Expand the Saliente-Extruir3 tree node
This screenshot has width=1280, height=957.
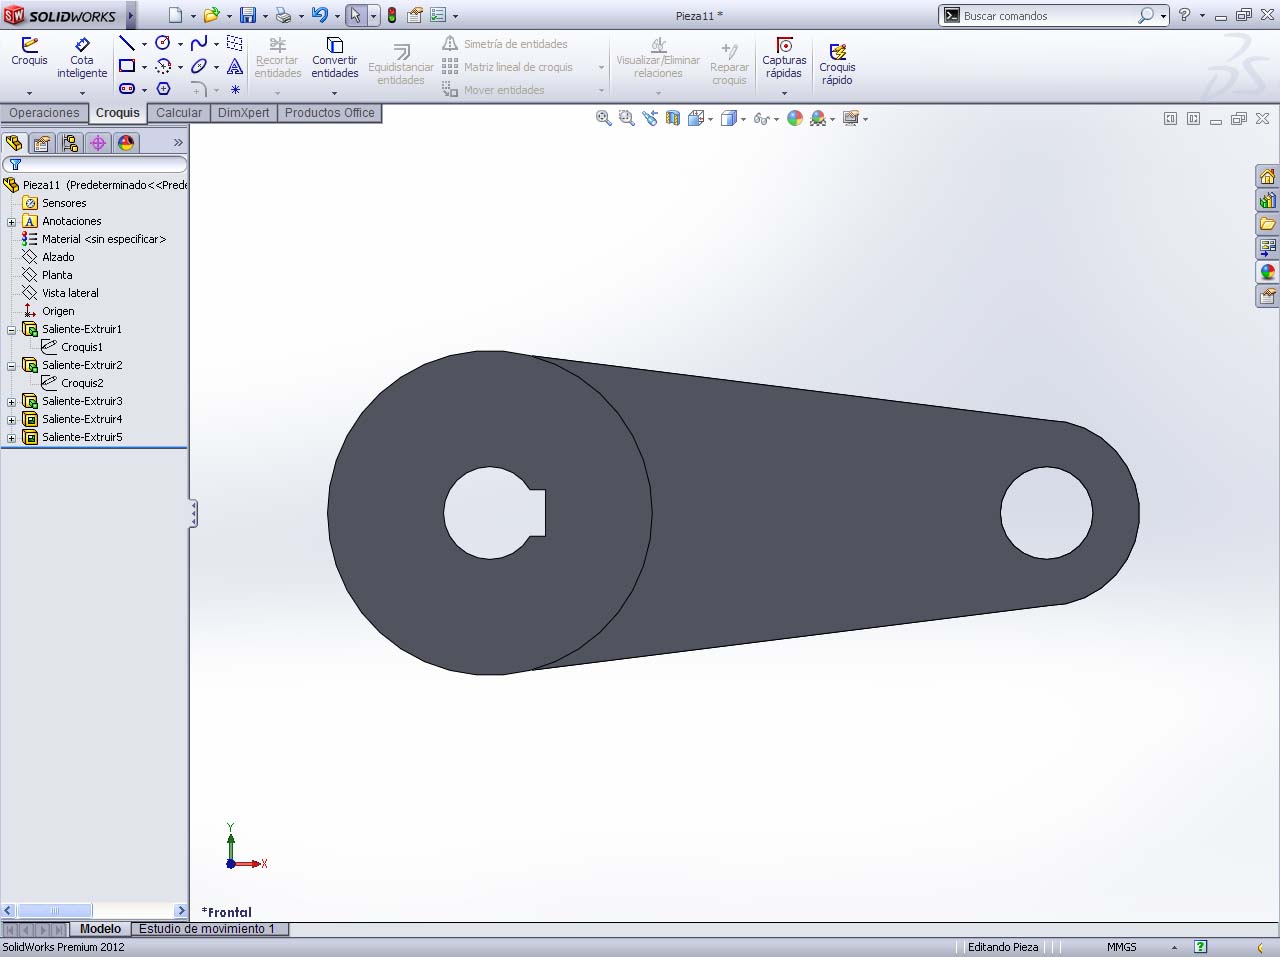(11, 401)
